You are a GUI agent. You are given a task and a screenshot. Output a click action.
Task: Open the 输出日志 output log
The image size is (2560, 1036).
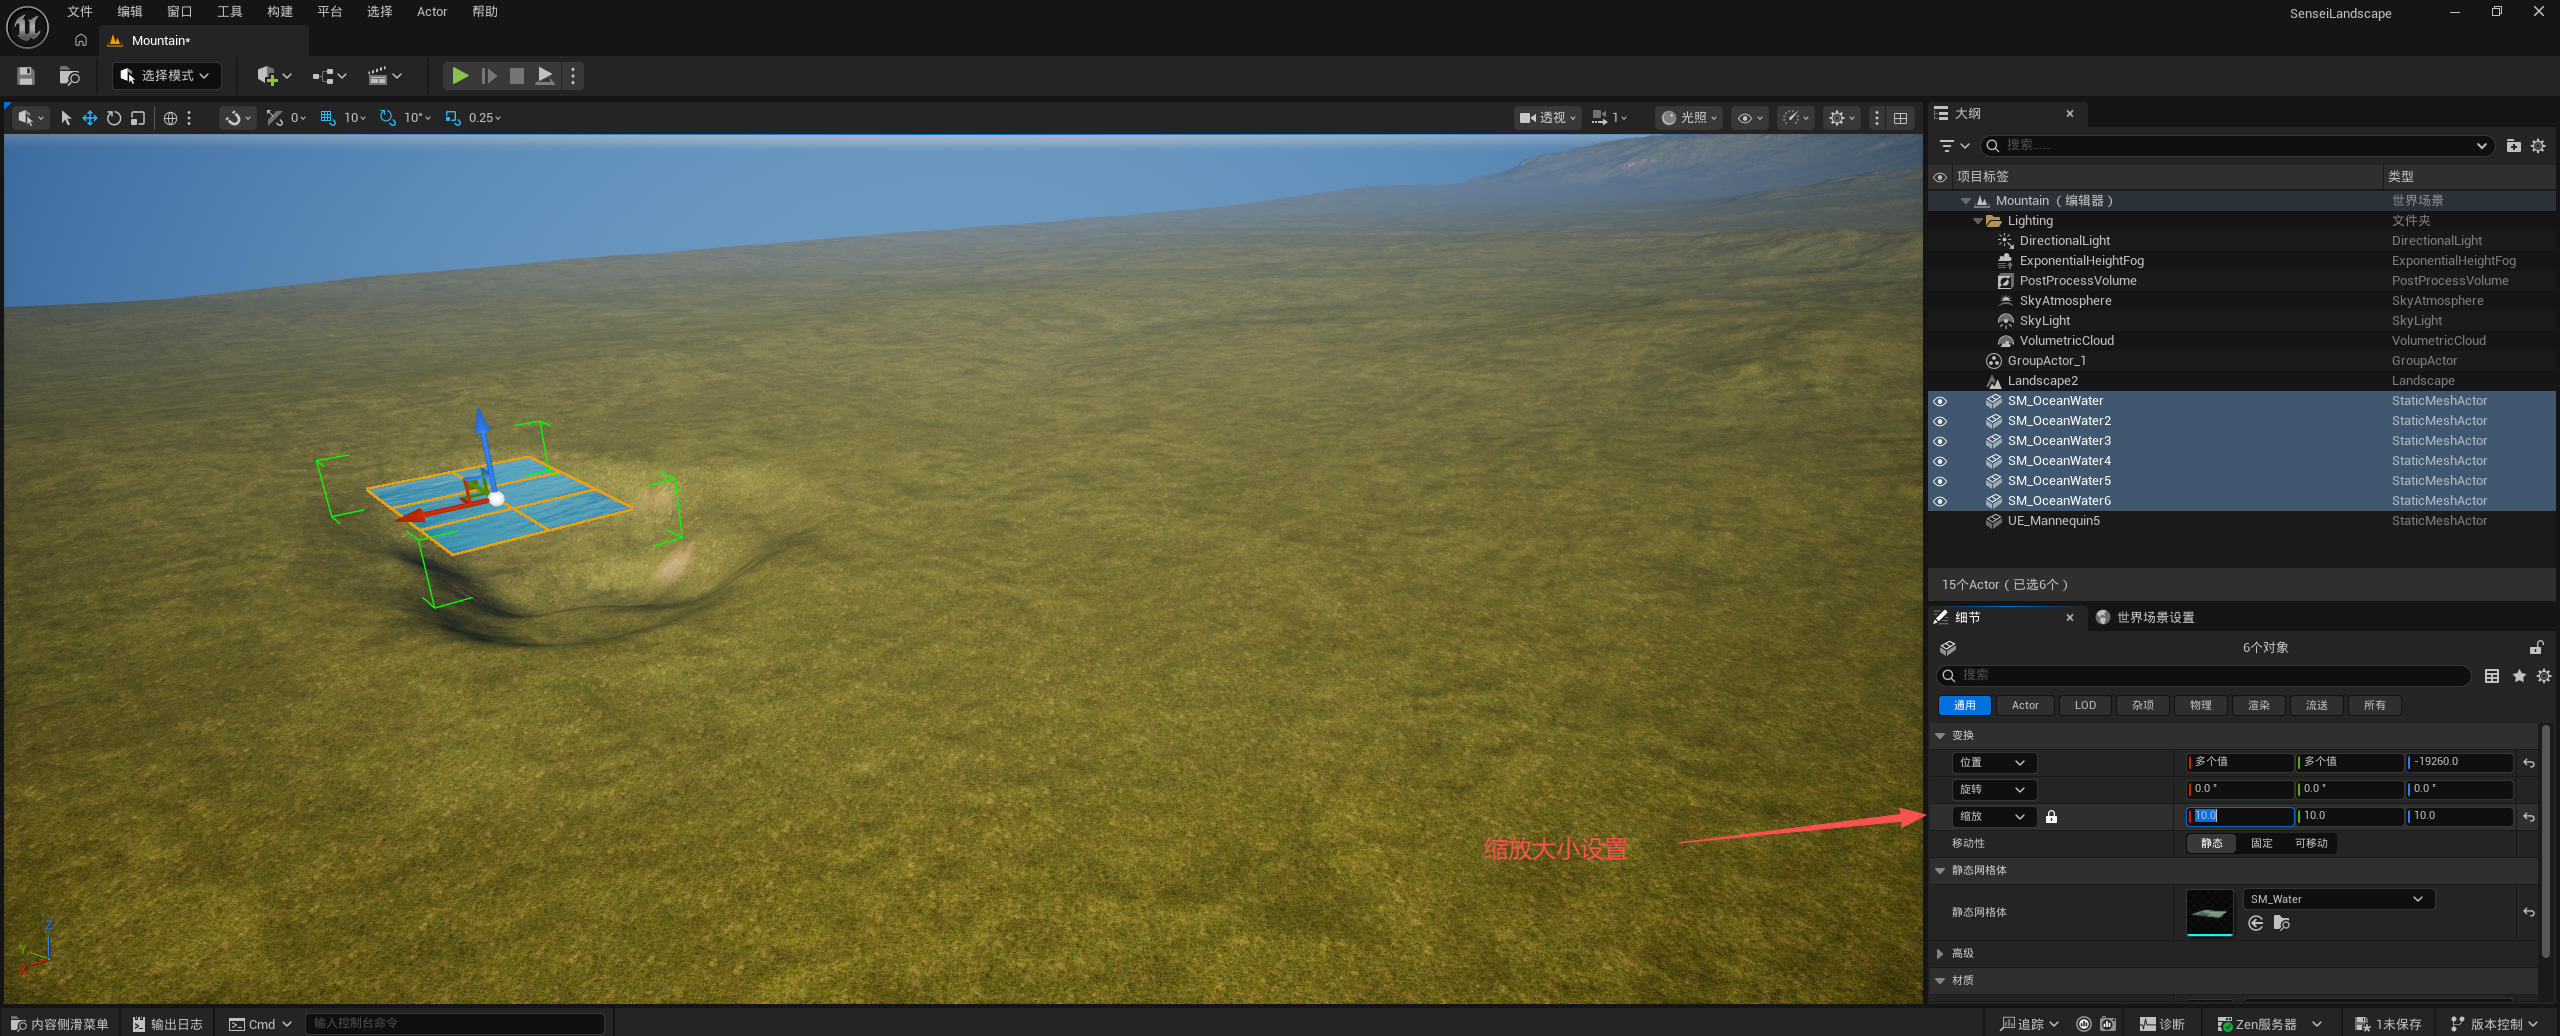pyautogui.click(x=167, y=1024)
